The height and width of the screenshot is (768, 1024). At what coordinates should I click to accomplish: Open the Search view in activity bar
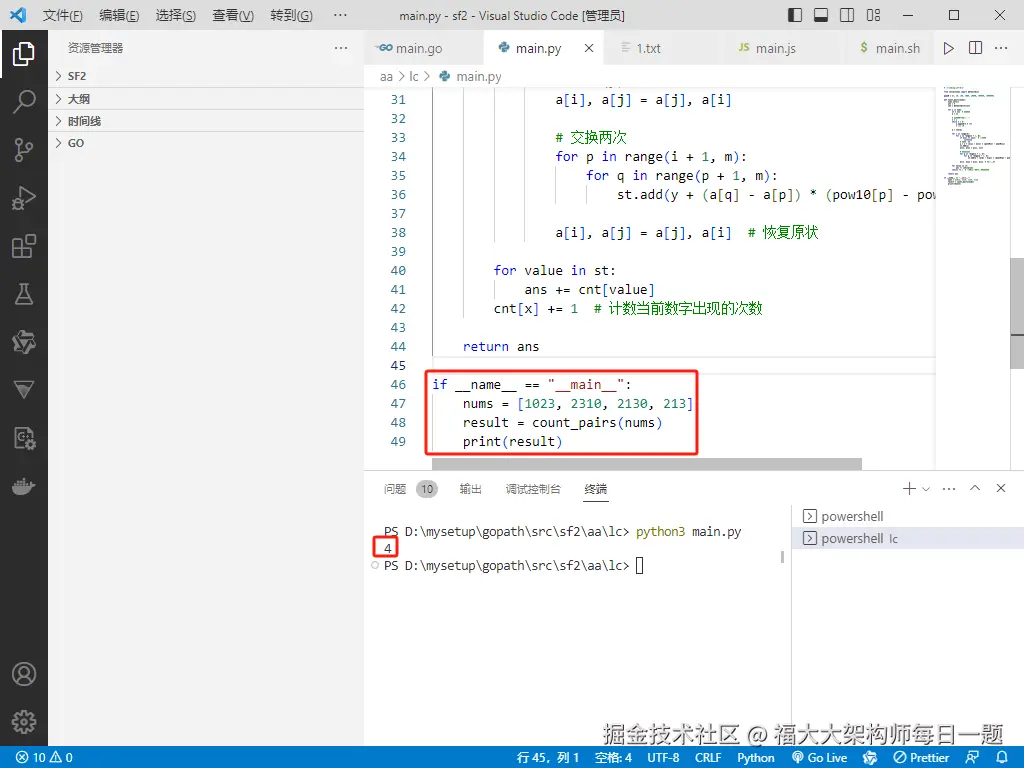tap(24, 101)
